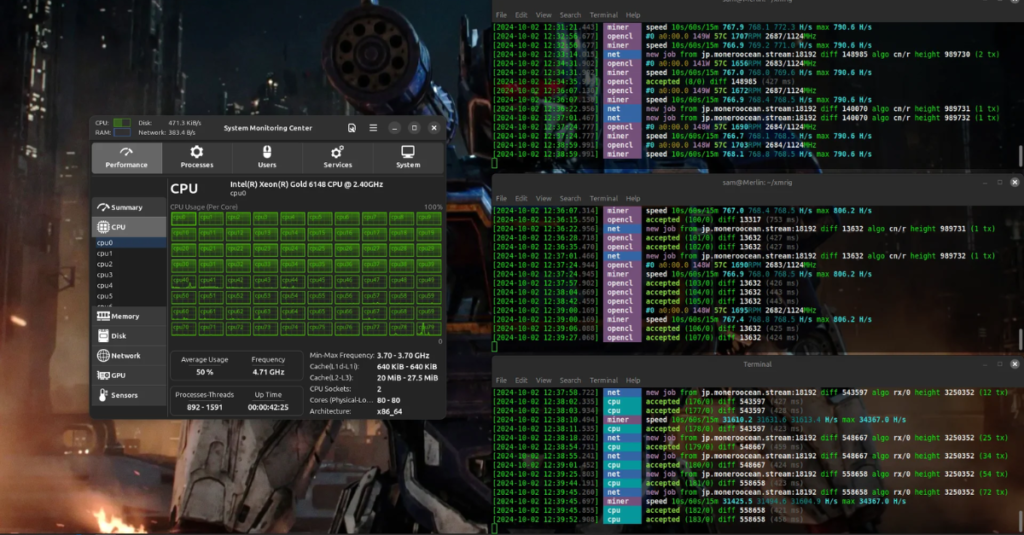The height and width of the screenshot is (535, 1024).
Task: Click the cpu79 usage graph cell
Action: point(427,327)
